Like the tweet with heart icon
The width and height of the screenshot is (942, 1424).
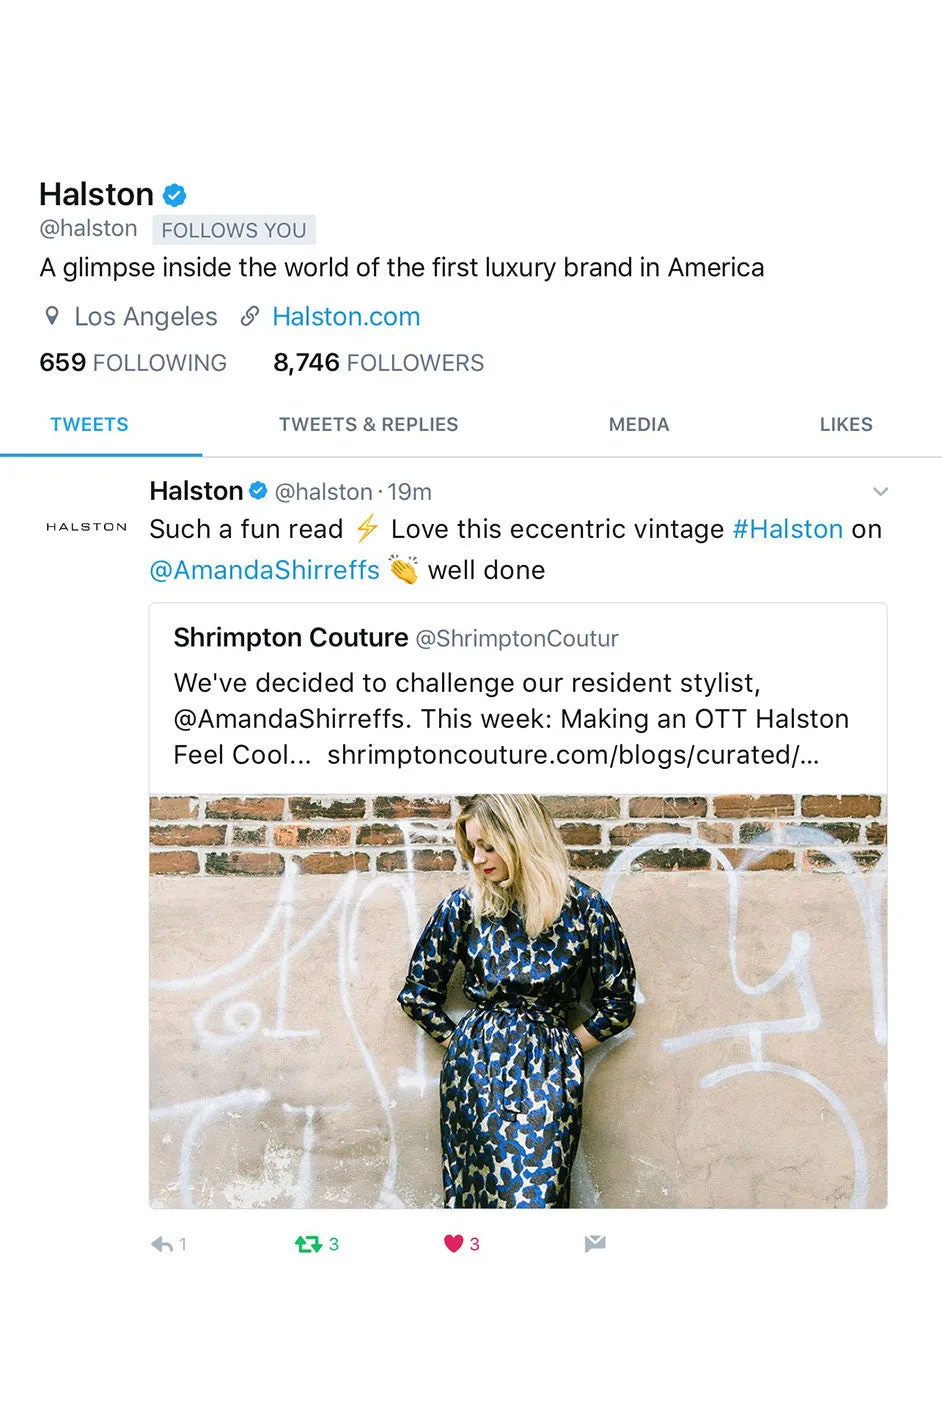[453, 1243]
